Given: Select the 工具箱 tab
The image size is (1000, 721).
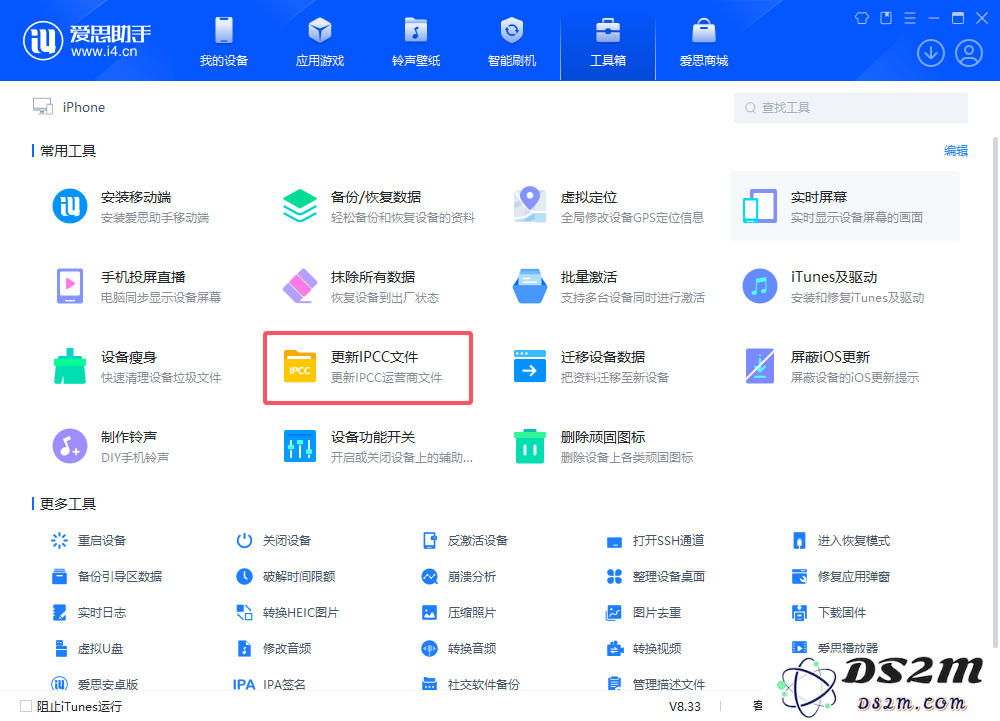Looking at the screenshot, I should (x=608, y=42).
